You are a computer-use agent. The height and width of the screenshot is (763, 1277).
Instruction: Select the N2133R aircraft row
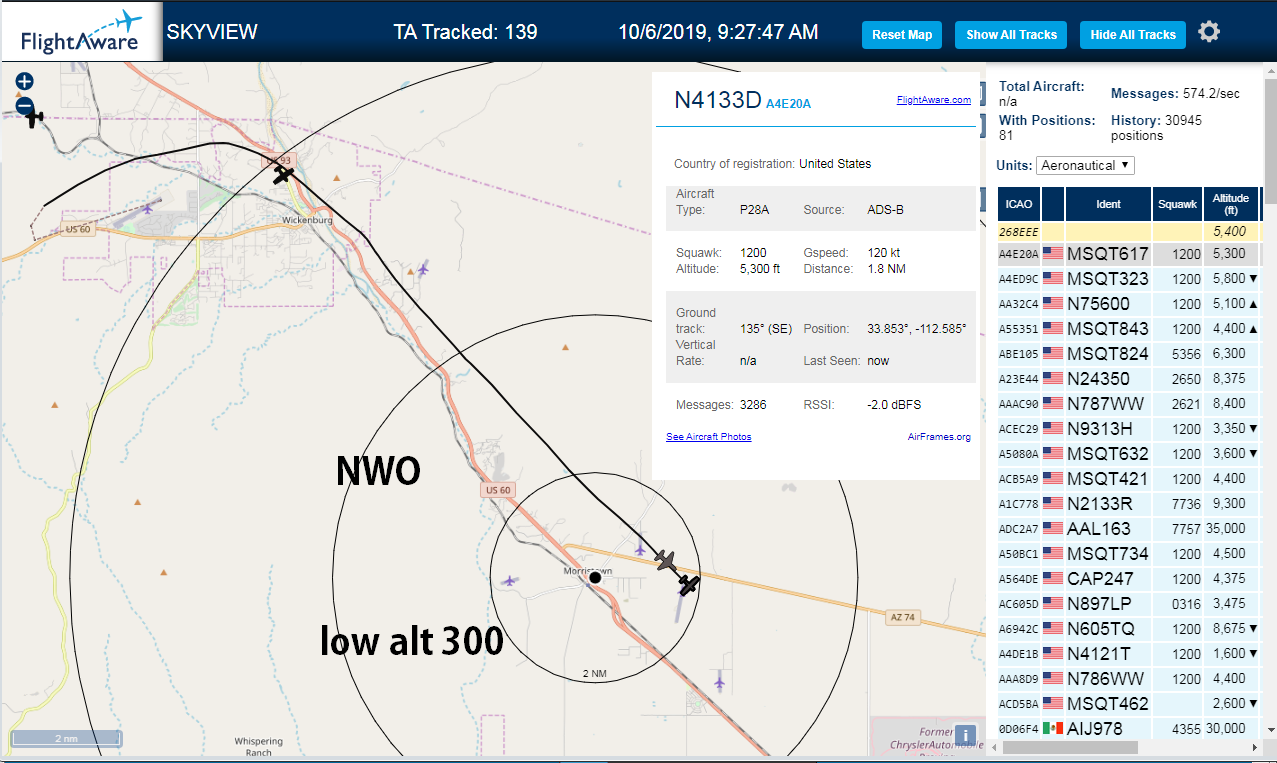pyautogui.click(x=1128, y=504)
